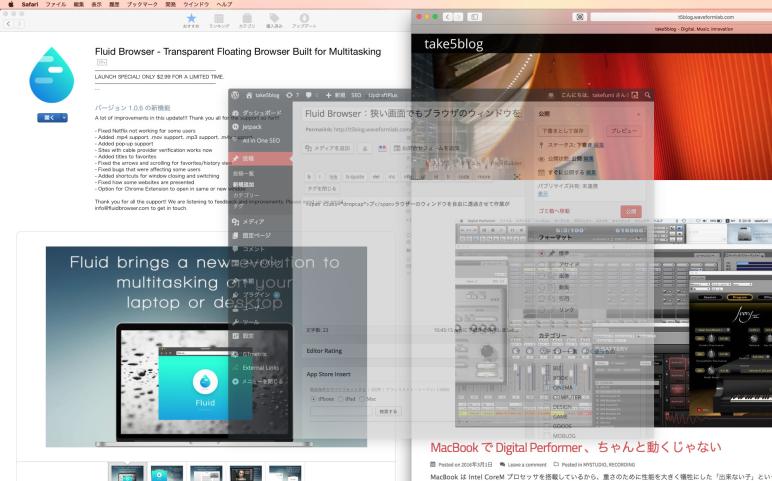
Task: Check the GAME category checkbox
Action: click(548, 417)
